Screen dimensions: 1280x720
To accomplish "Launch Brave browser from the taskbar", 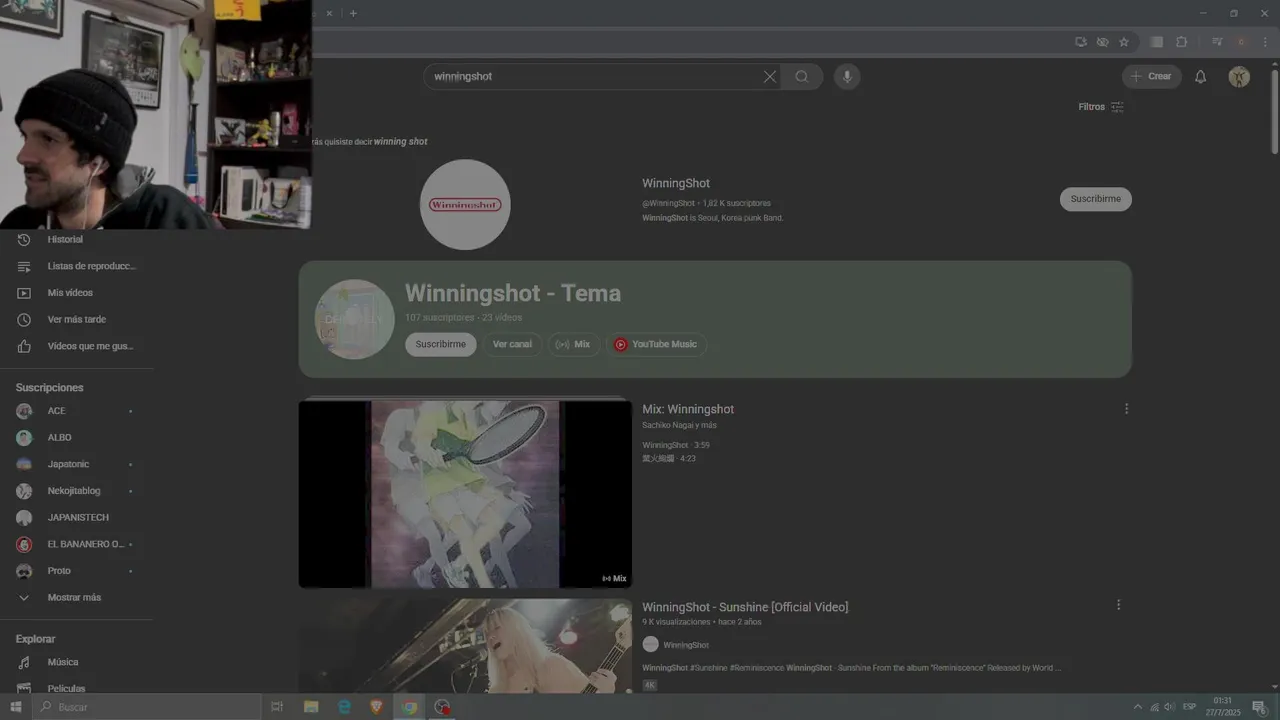I will [x=377, y=707].
